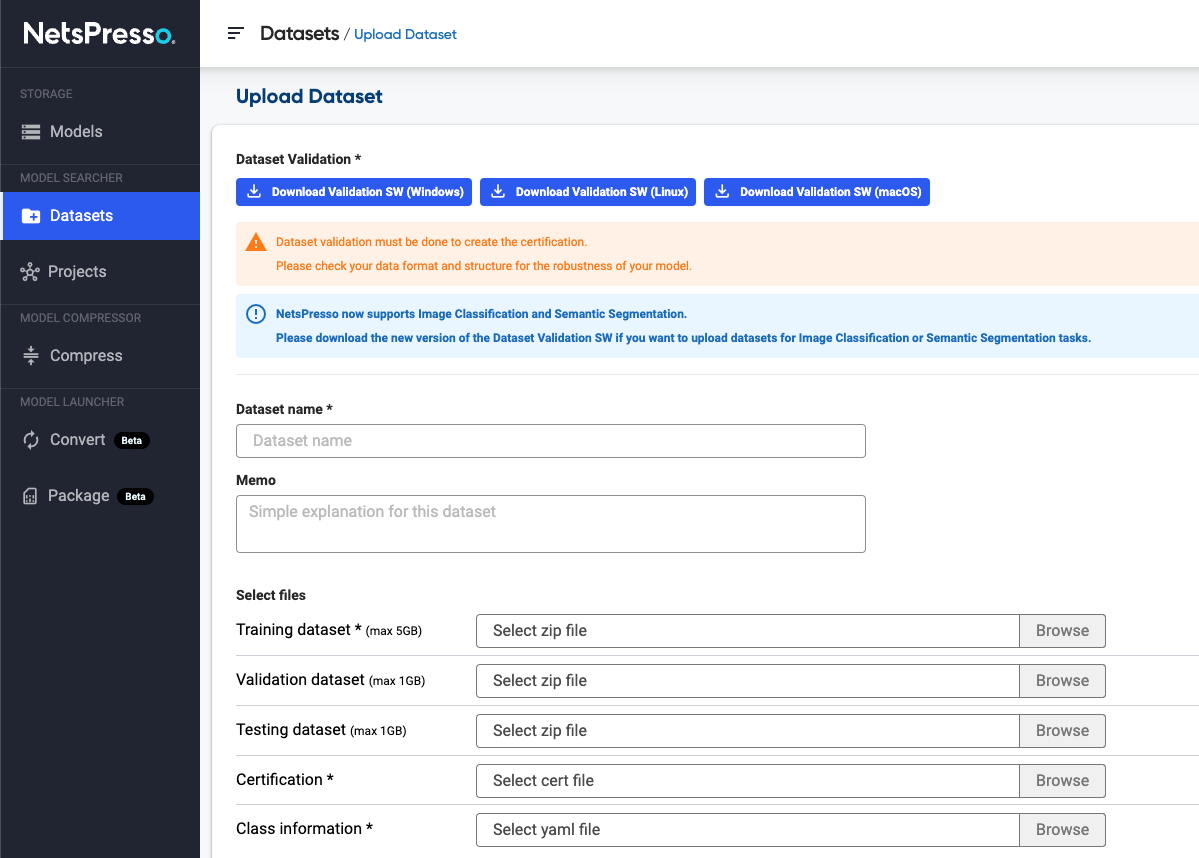
Task: Click the Datasets breadcrumb
Action: click(x=300, y=34)
